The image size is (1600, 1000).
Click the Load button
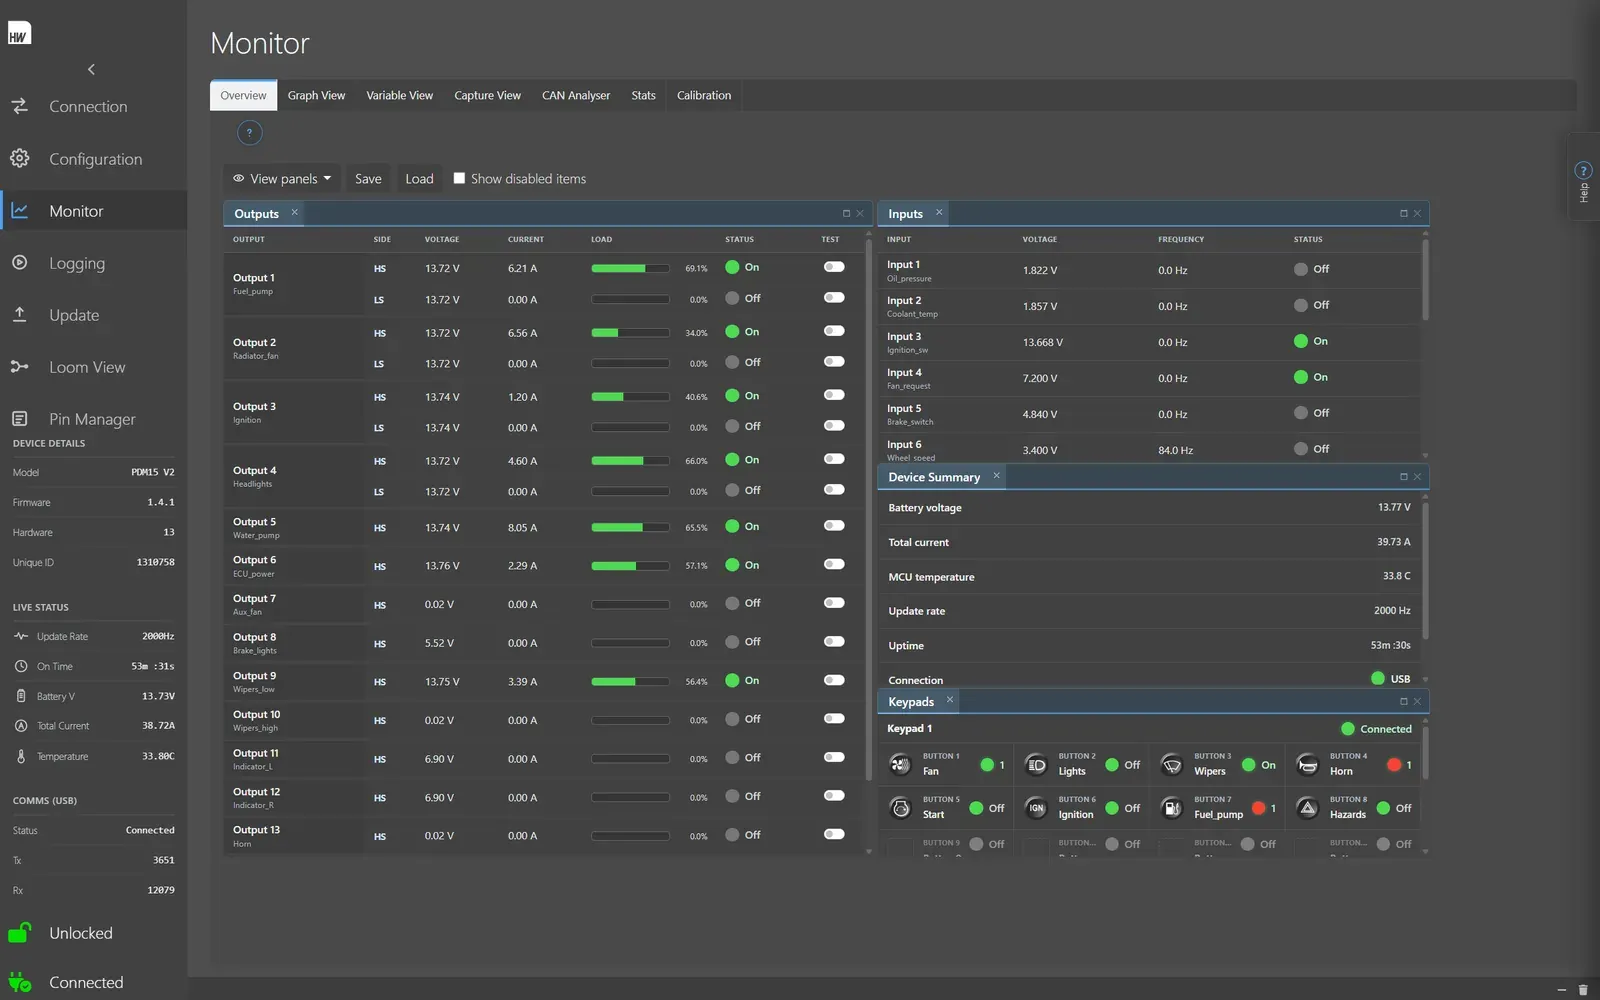pos(419,178)
